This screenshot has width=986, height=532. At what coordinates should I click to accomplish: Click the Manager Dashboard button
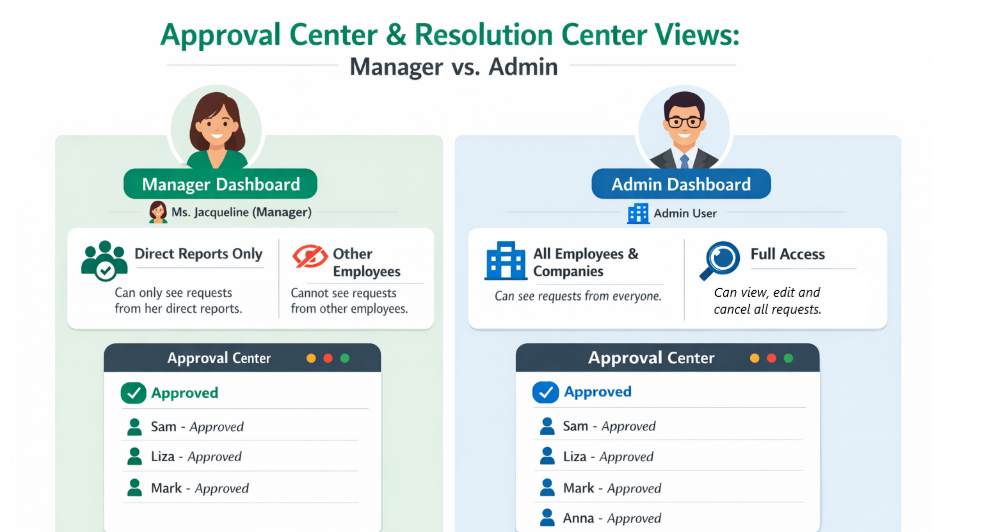click(x=220, y=184)
